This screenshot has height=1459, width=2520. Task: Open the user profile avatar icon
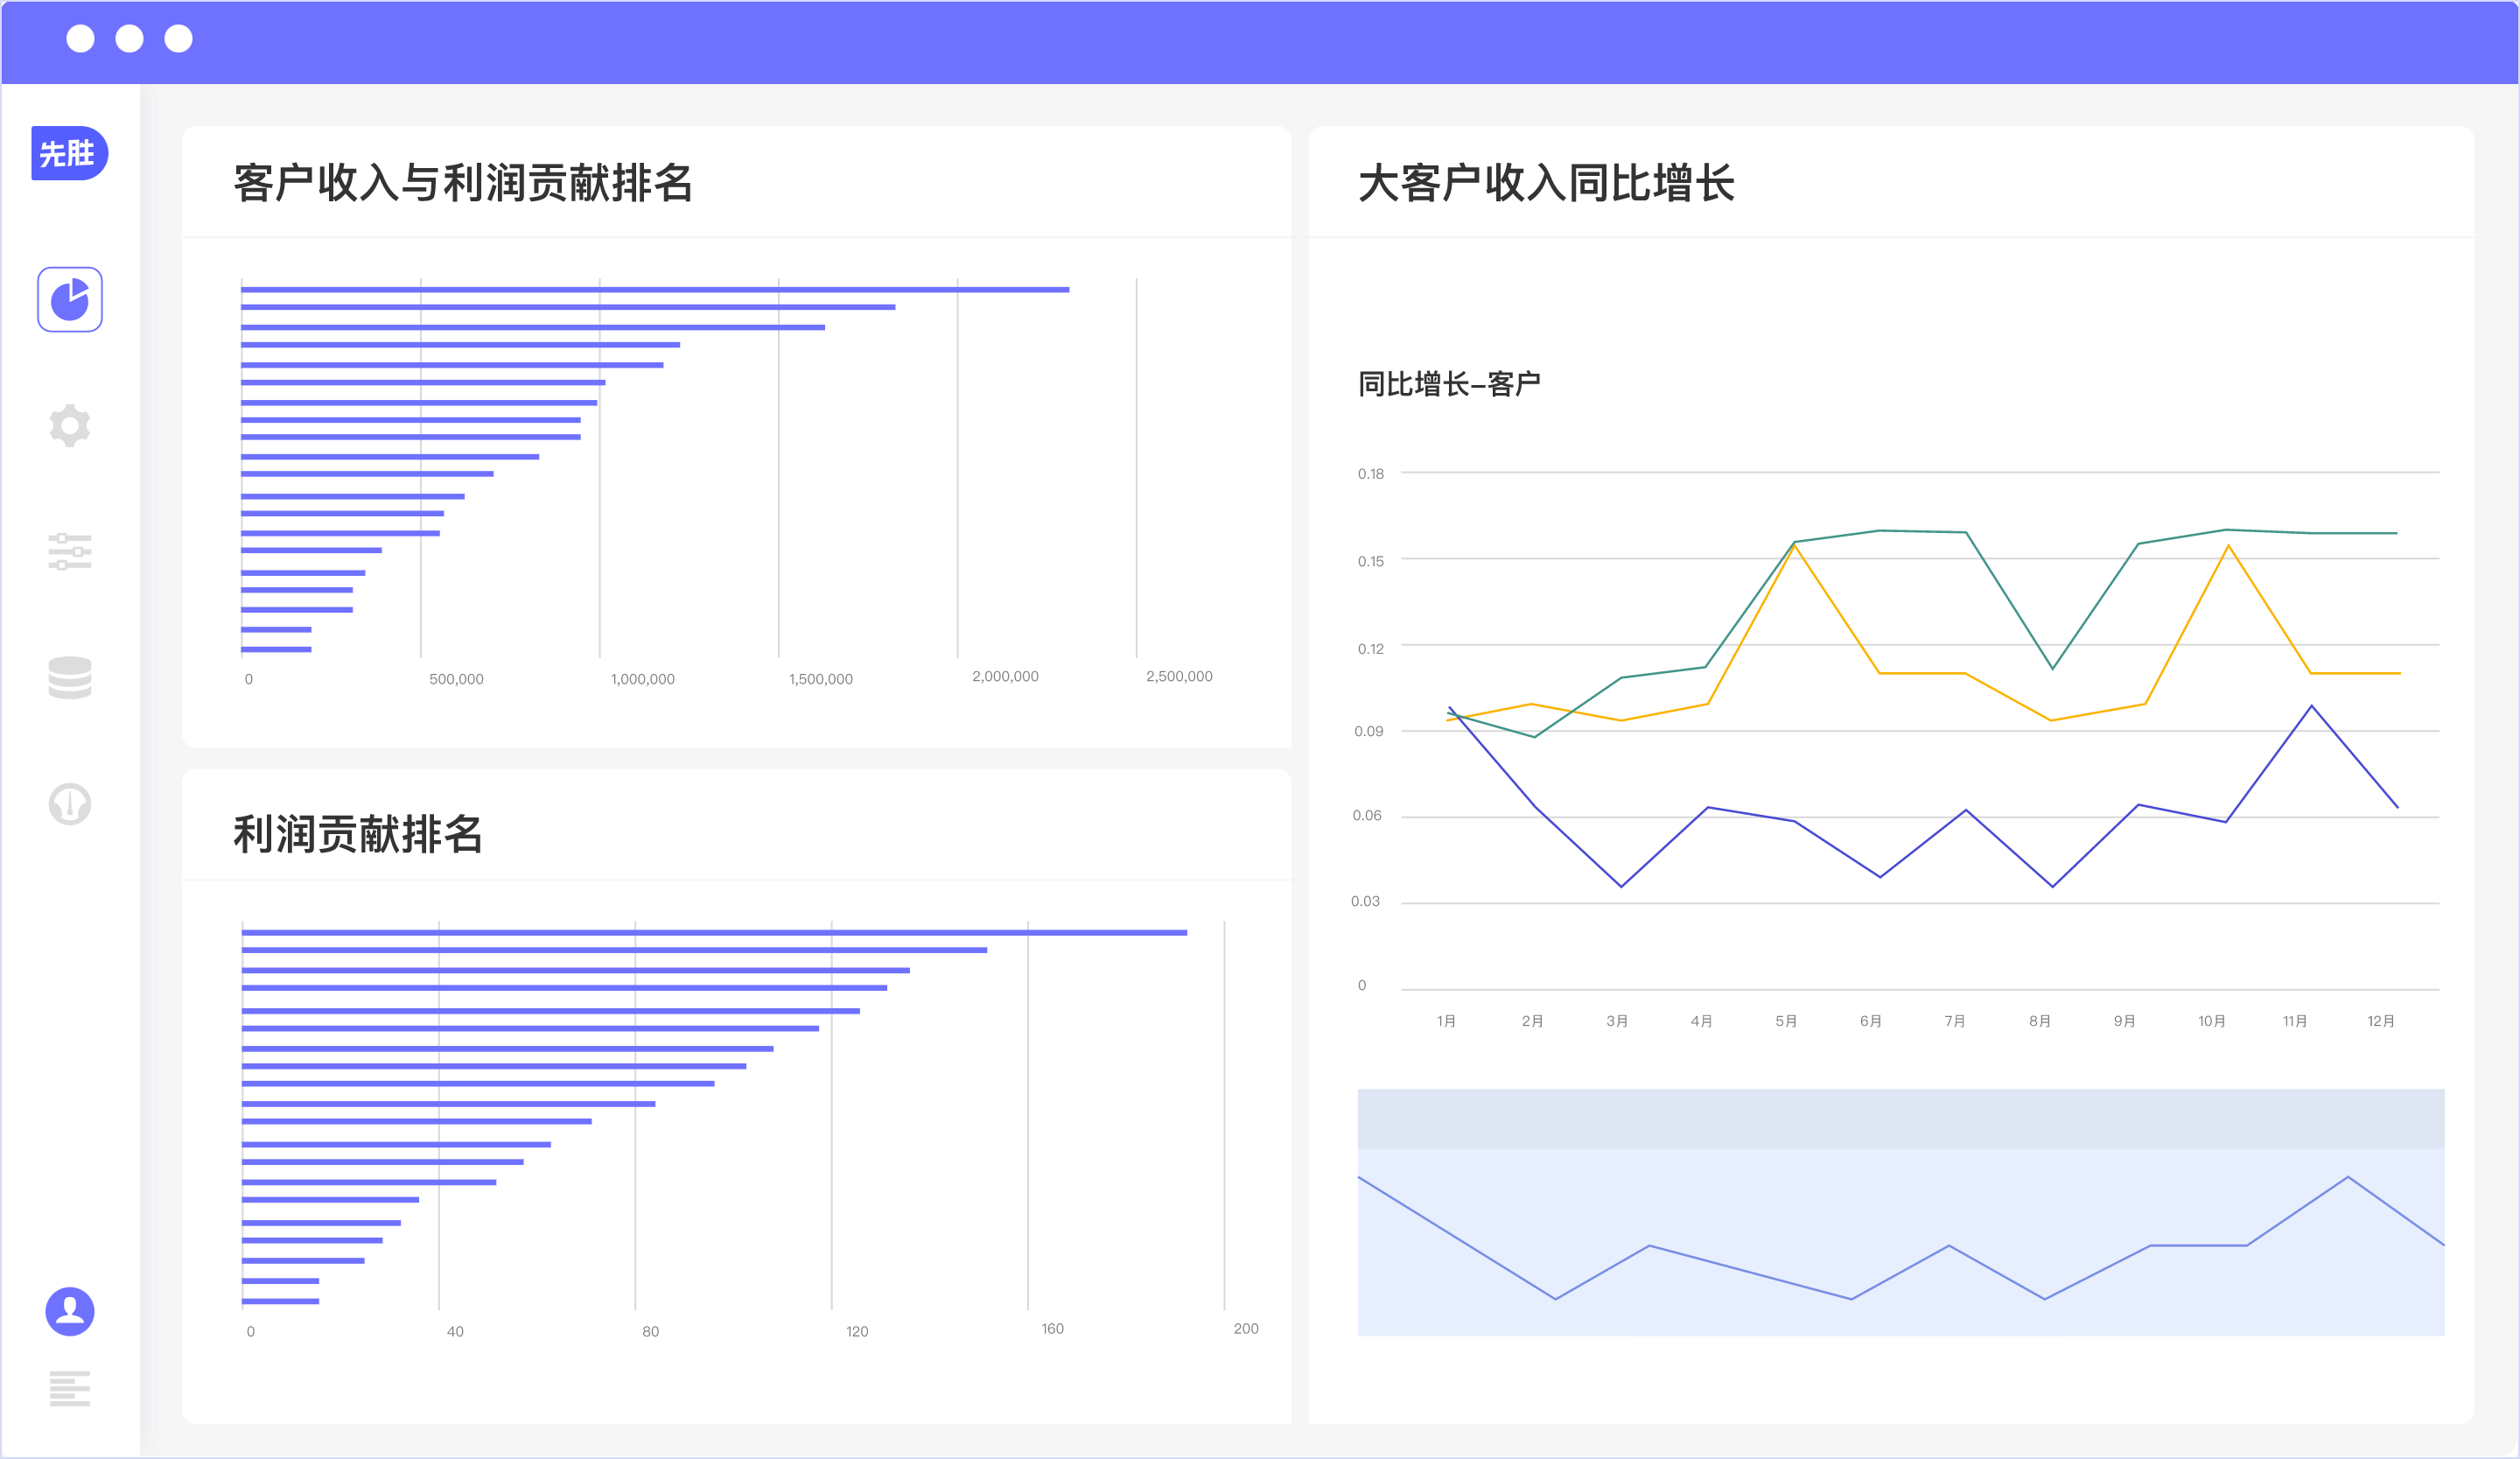[70, 1311]
